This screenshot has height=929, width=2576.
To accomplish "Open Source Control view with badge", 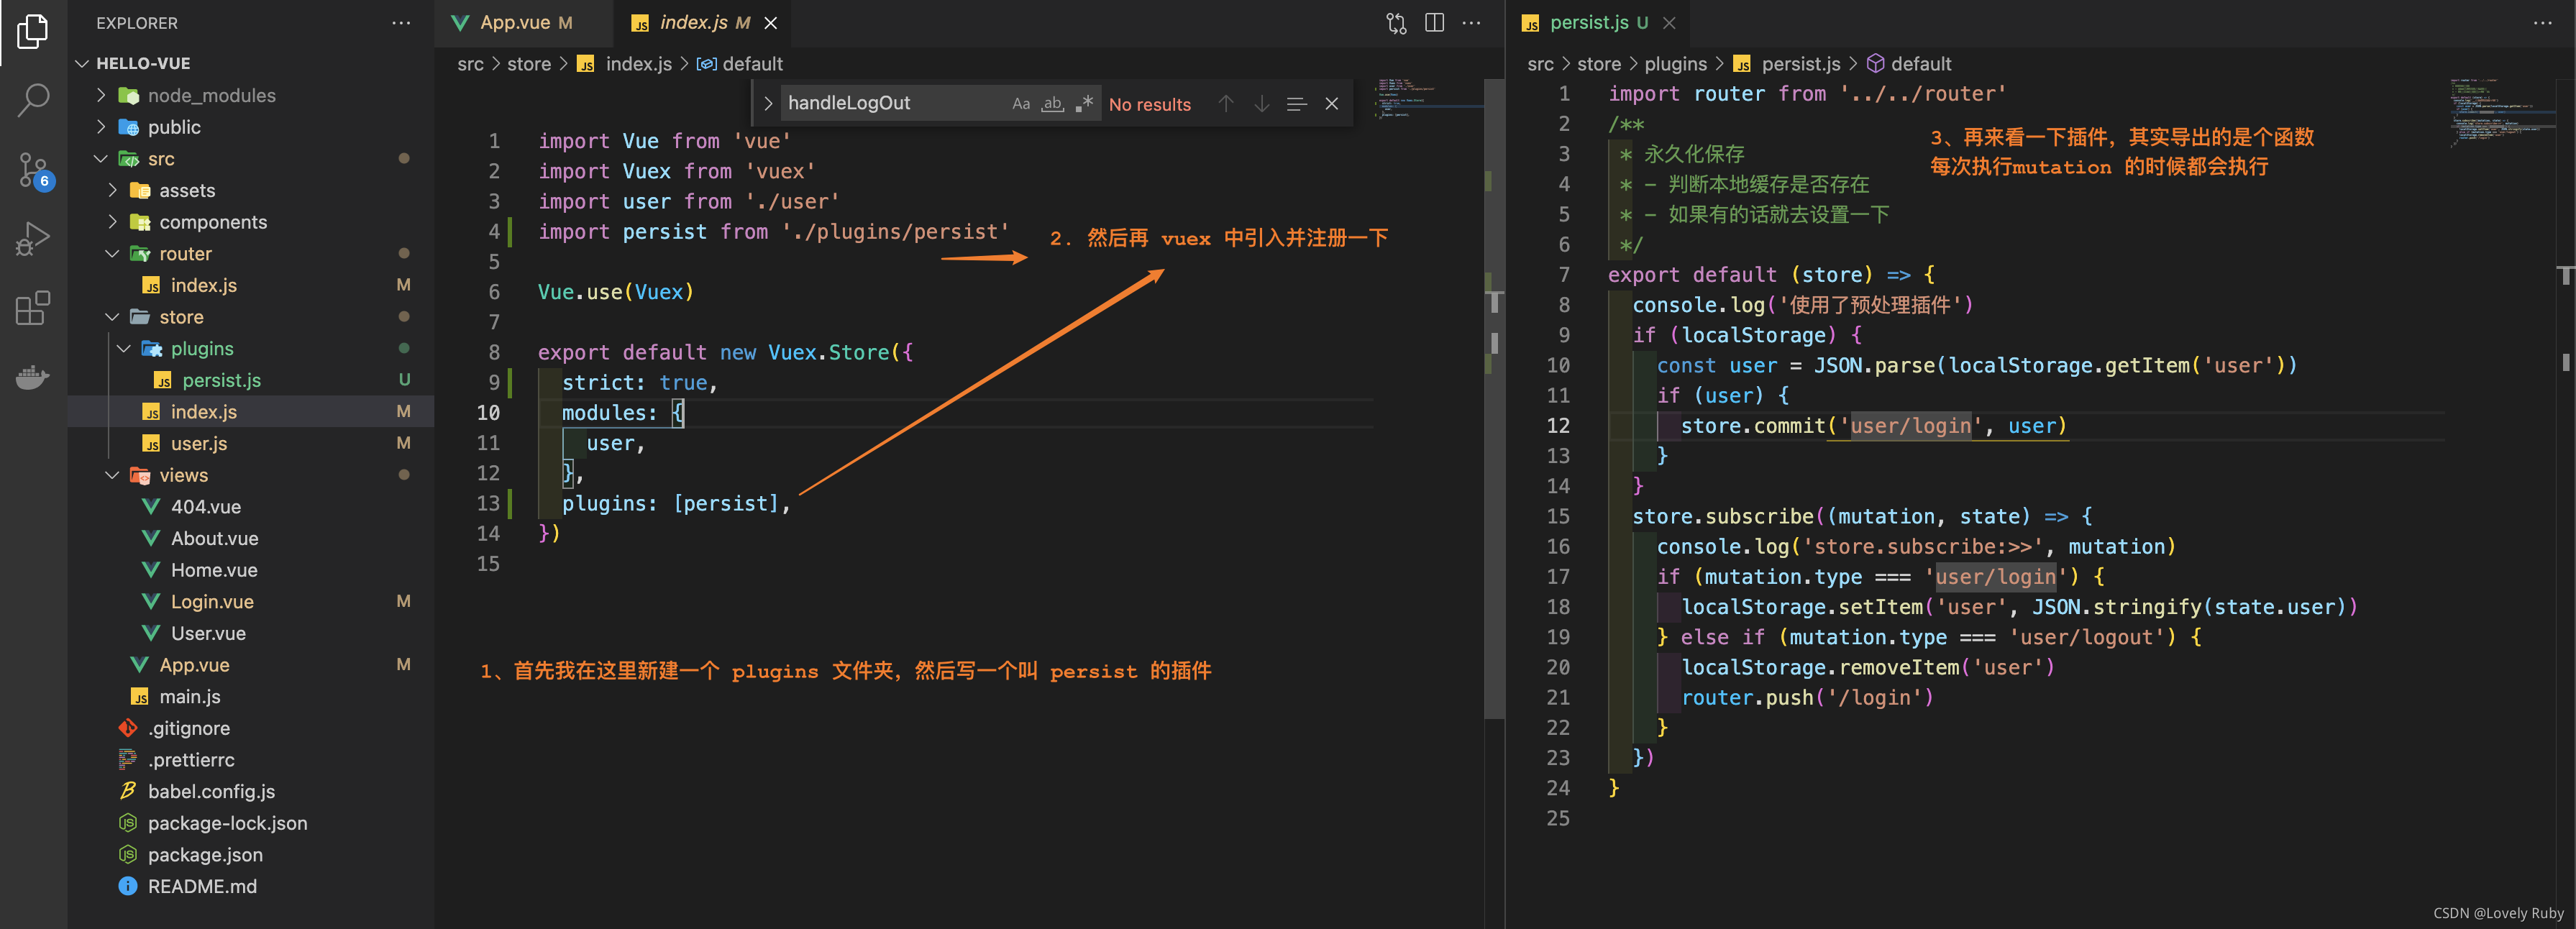I will [33, 169].
